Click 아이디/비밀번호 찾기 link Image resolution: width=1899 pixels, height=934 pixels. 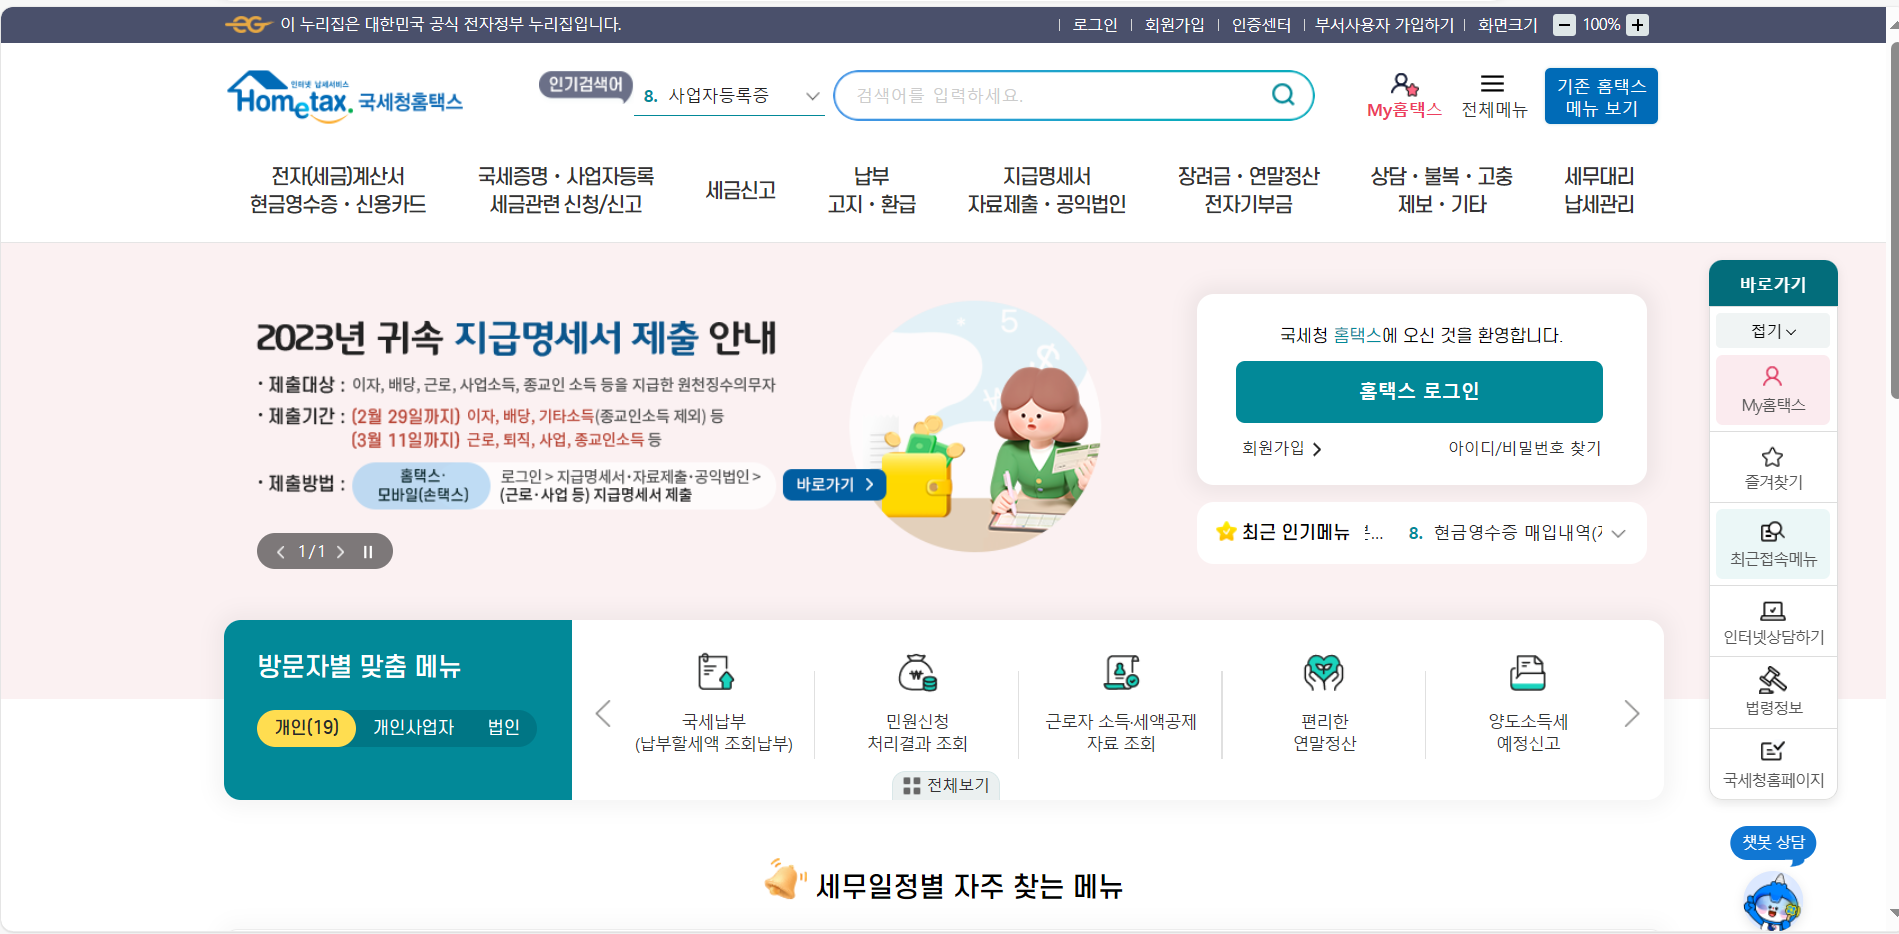pyautogui.click(x=1524, y=448)
